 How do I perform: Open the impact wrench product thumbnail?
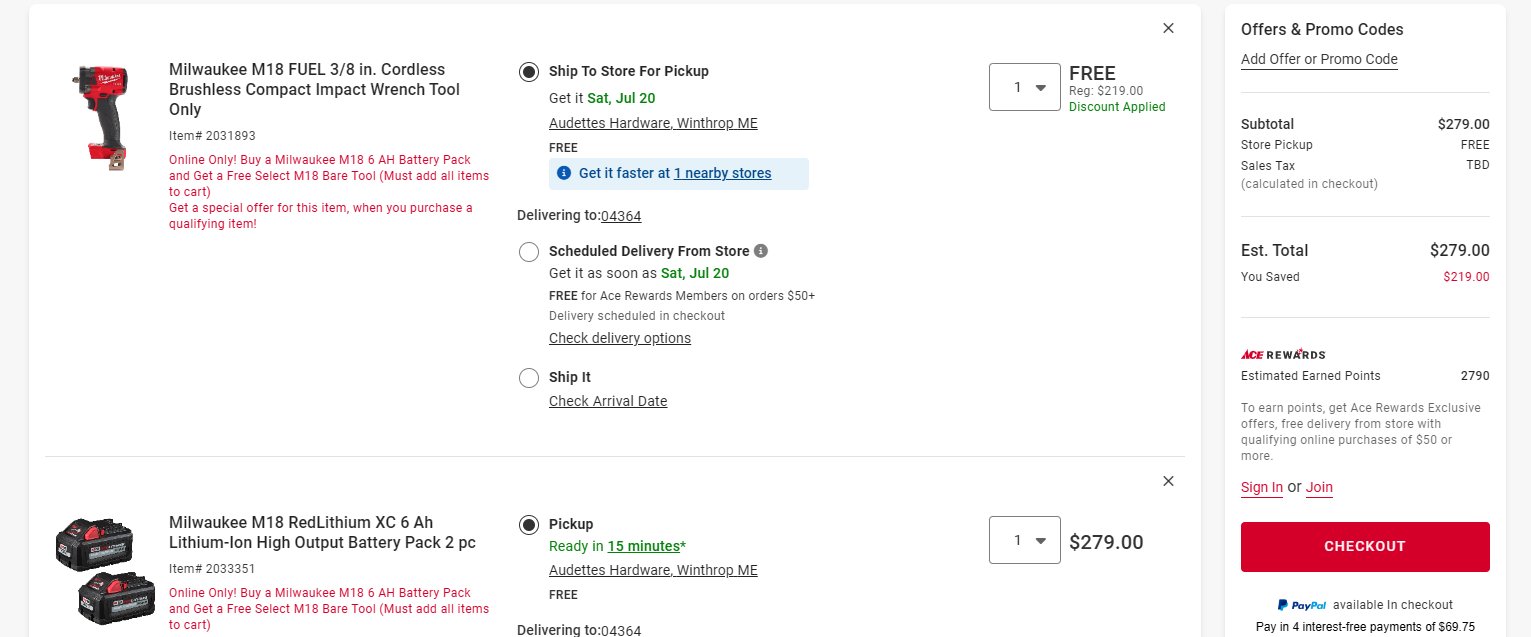coord(100,119)
